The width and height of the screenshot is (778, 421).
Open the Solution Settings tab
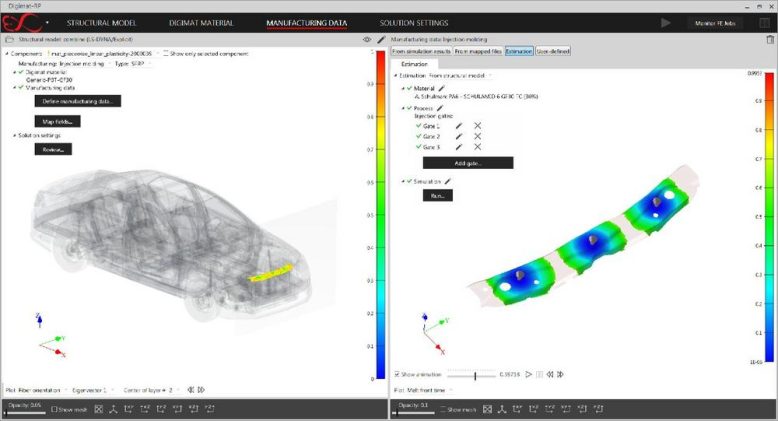(x=414, y=22)
